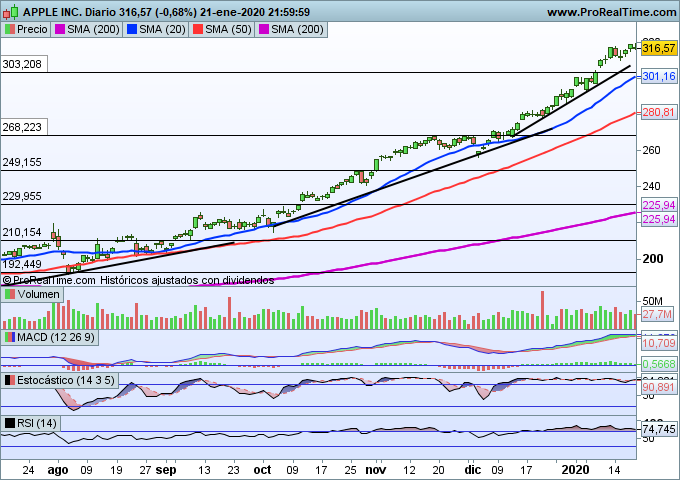Click the Estocástico indicator icon
Viewport: 680px width, 480px height.
(x=10, y=380)
